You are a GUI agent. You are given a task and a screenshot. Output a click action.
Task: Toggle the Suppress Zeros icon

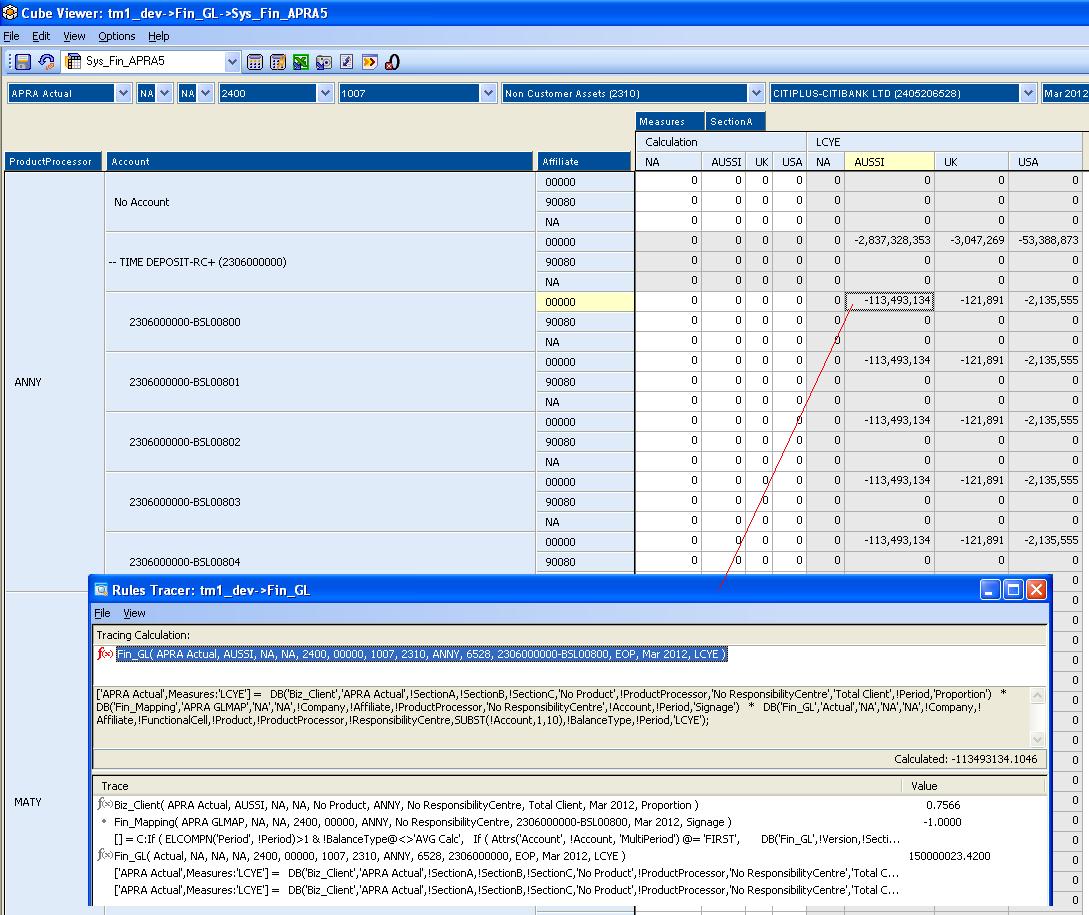(392, 62)
